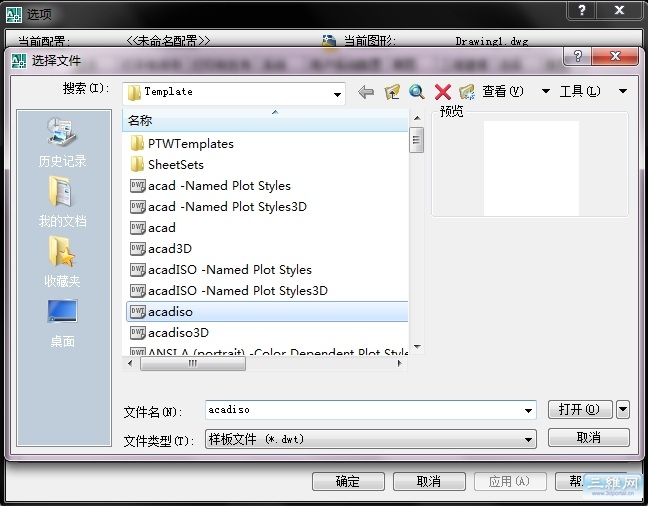The height and width of the screenshot is (506, 648).
Task: Select acad -Named Plot Styles3D template
Action: (x=218, y=207)
